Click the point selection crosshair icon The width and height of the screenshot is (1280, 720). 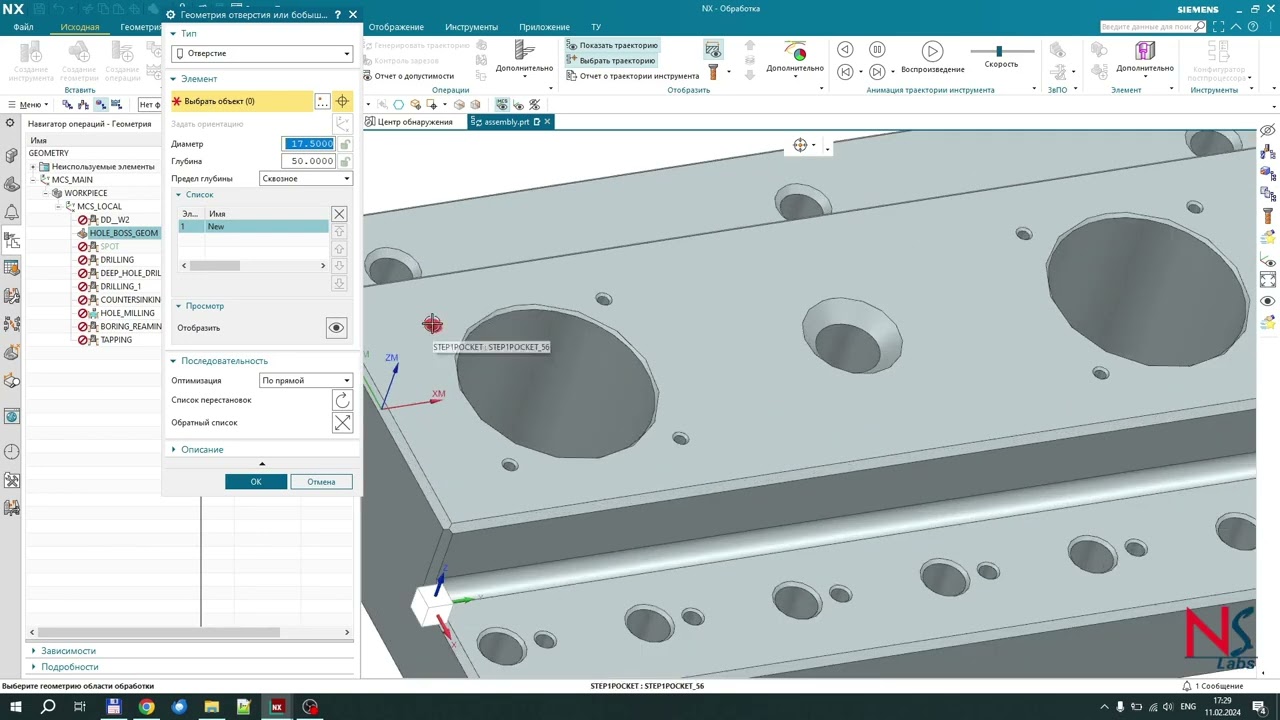(342, 101)
